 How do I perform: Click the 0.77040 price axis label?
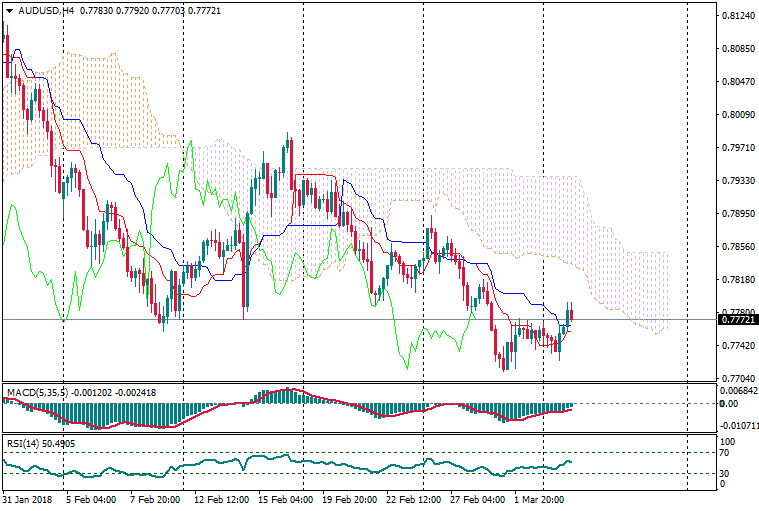pos(737,379)
